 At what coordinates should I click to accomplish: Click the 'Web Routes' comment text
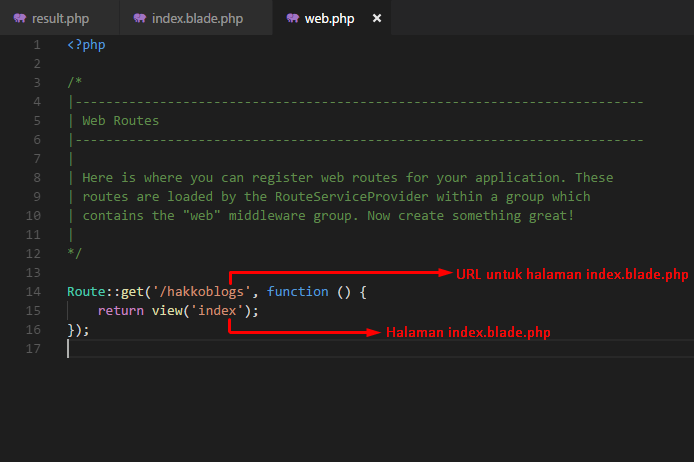point(120,121)
